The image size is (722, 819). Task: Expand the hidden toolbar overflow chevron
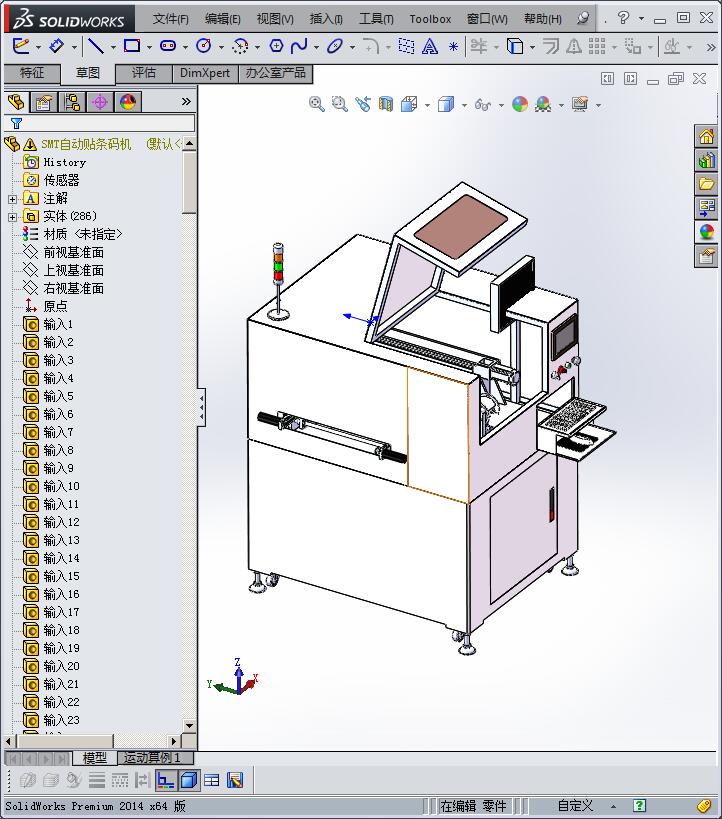point(711,47)
